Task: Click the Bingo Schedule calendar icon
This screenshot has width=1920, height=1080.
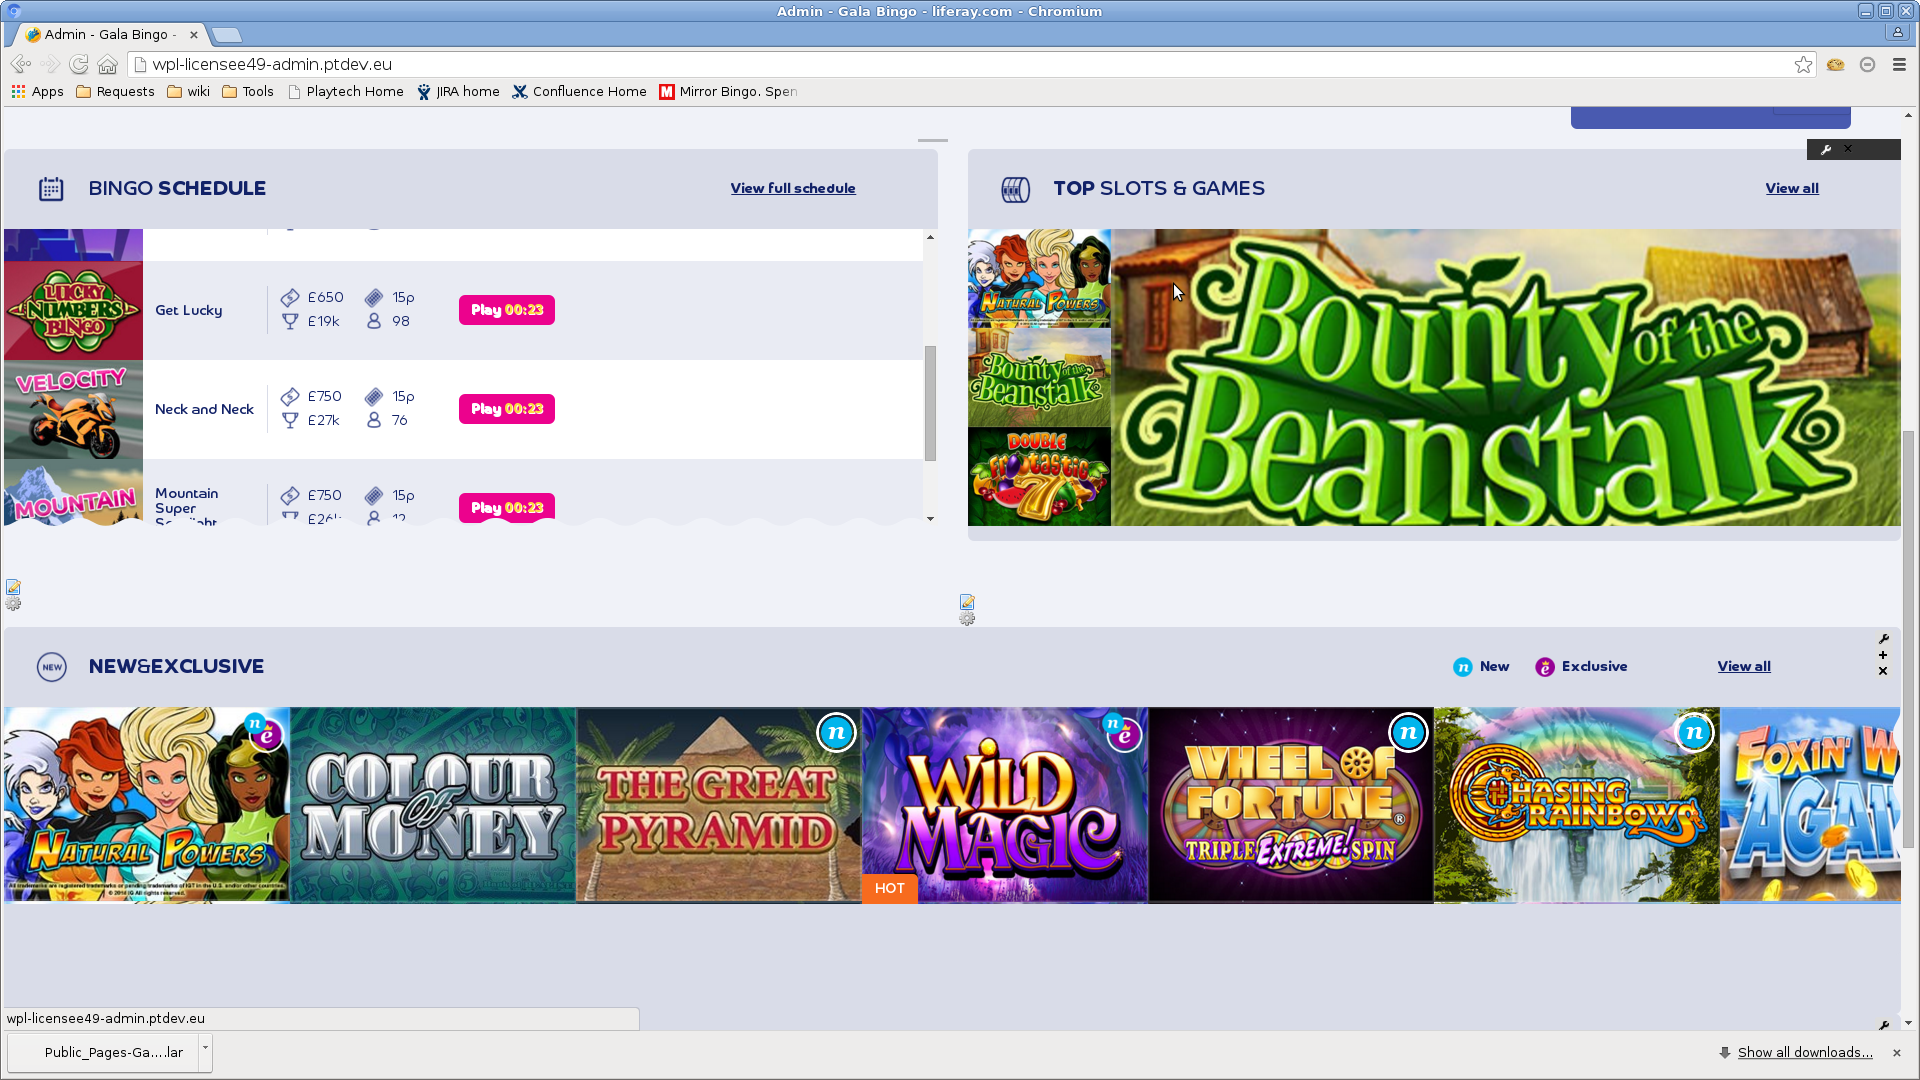Action: [x=51, y=189]
